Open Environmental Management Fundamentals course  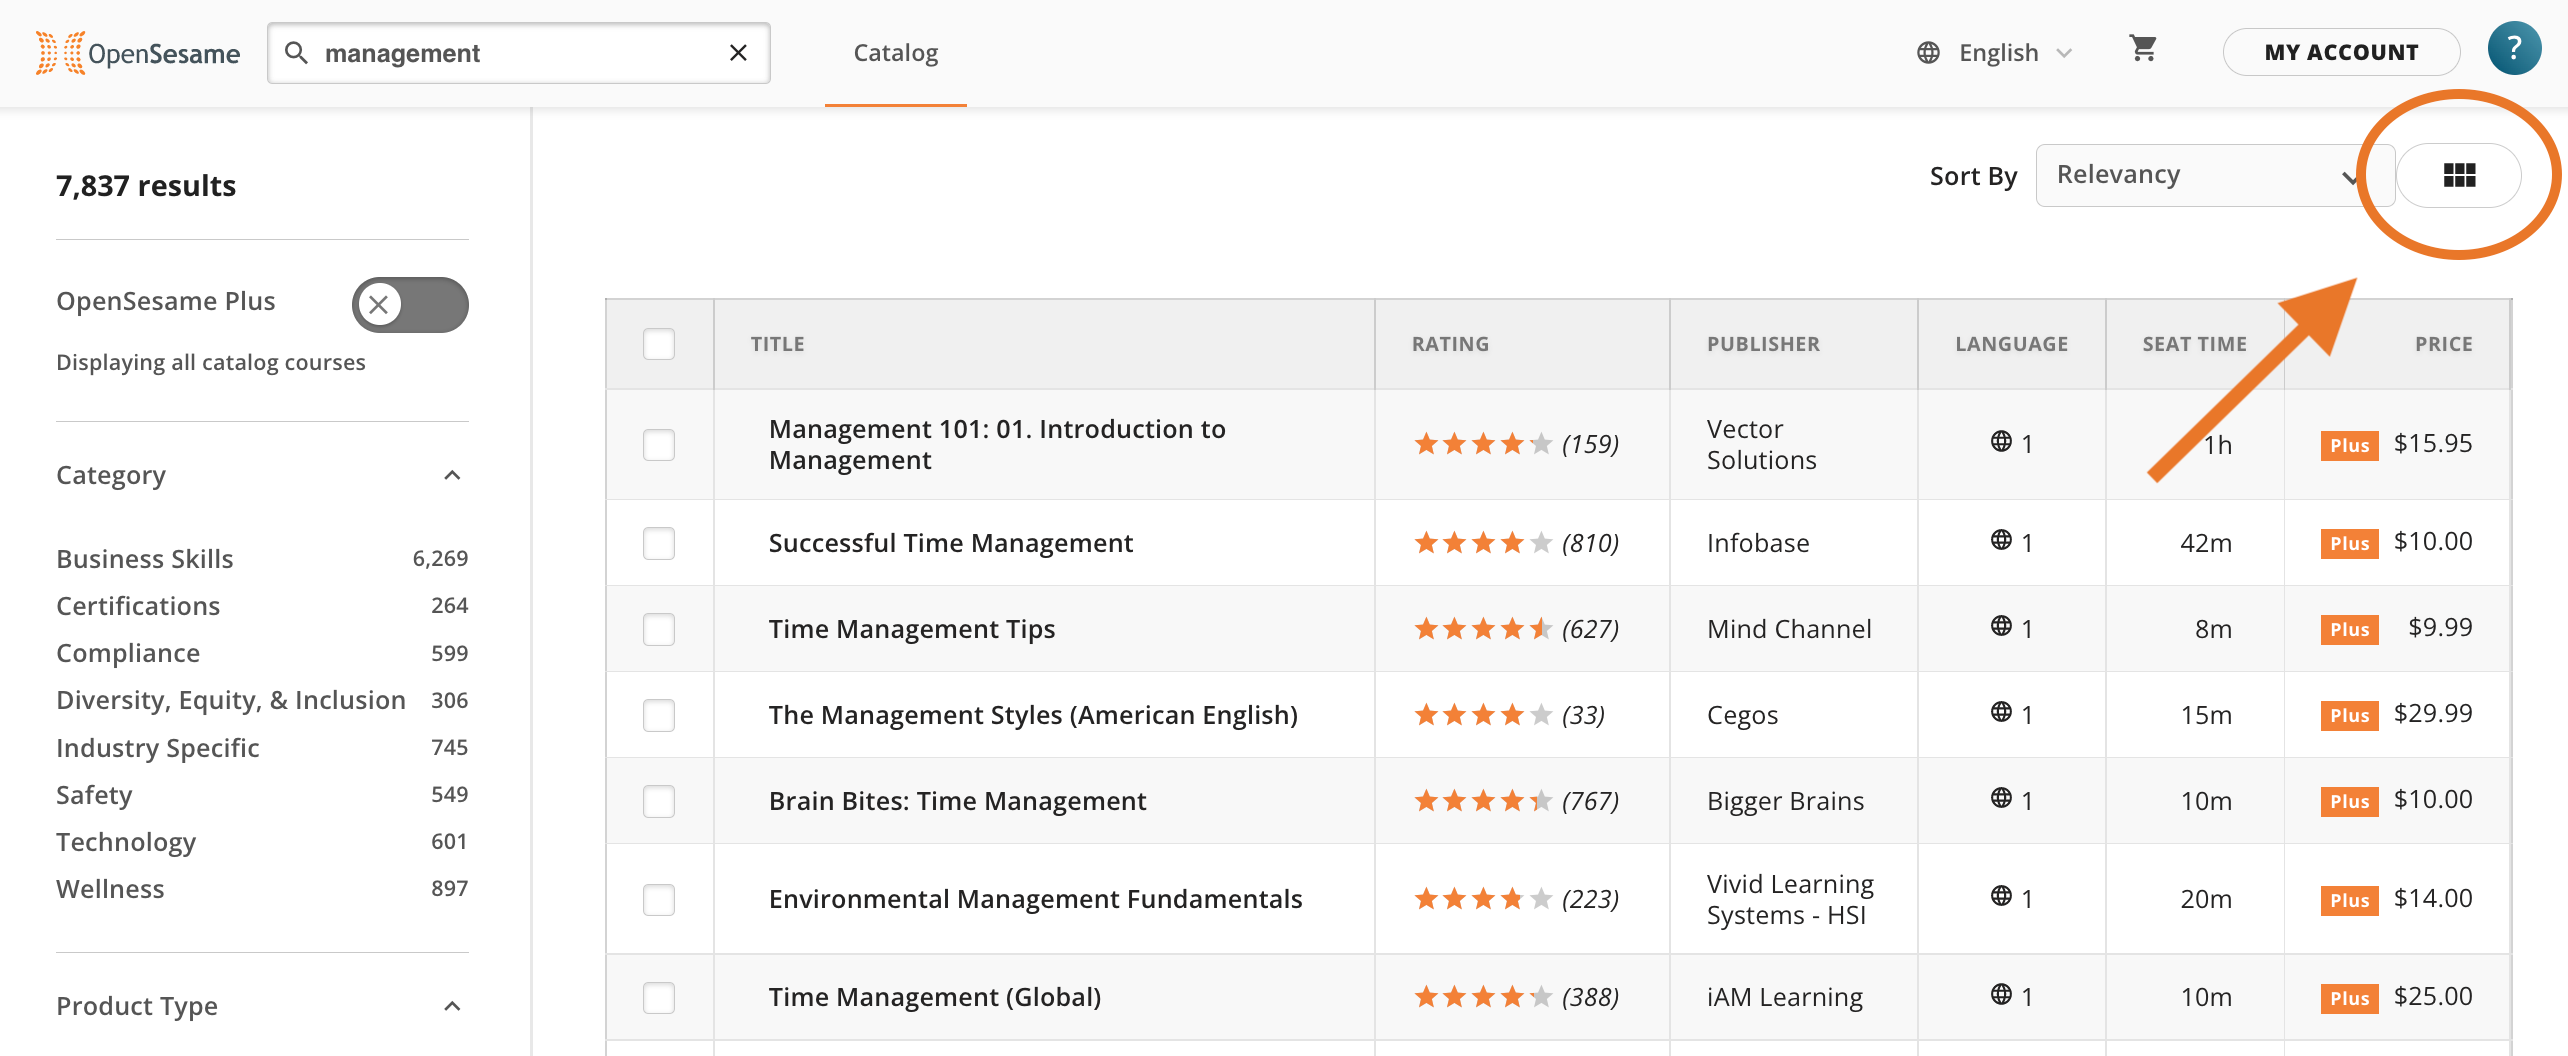[1035, 899]
